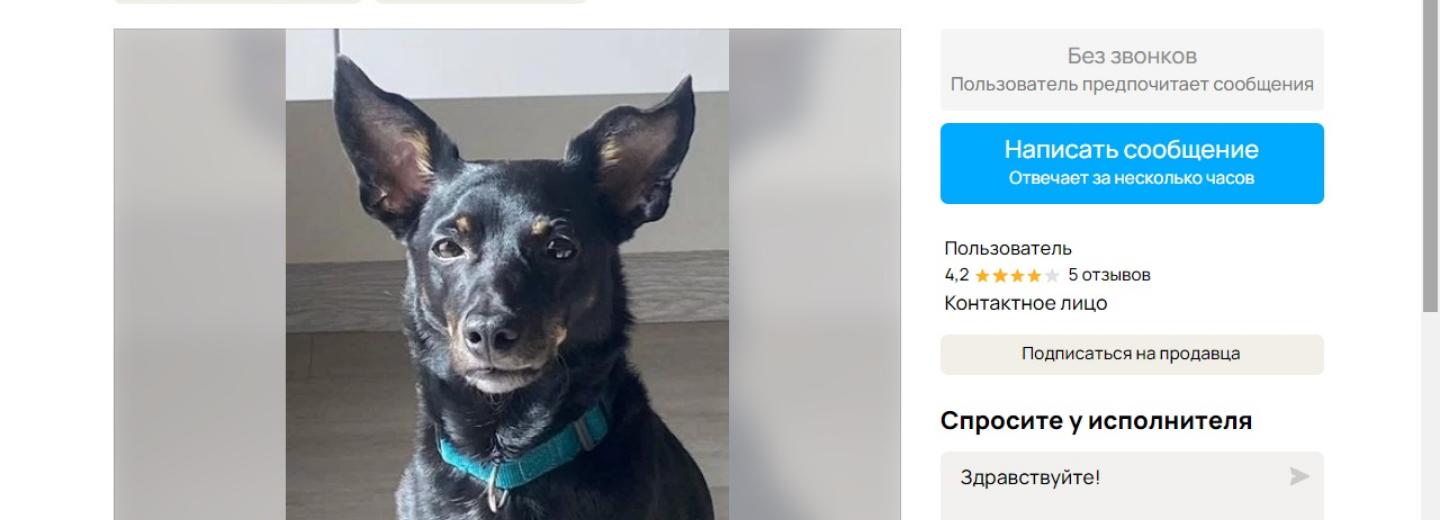Send the message using the arrow icon
The image size is (1440, 520).
click(x=1298, y=477)
